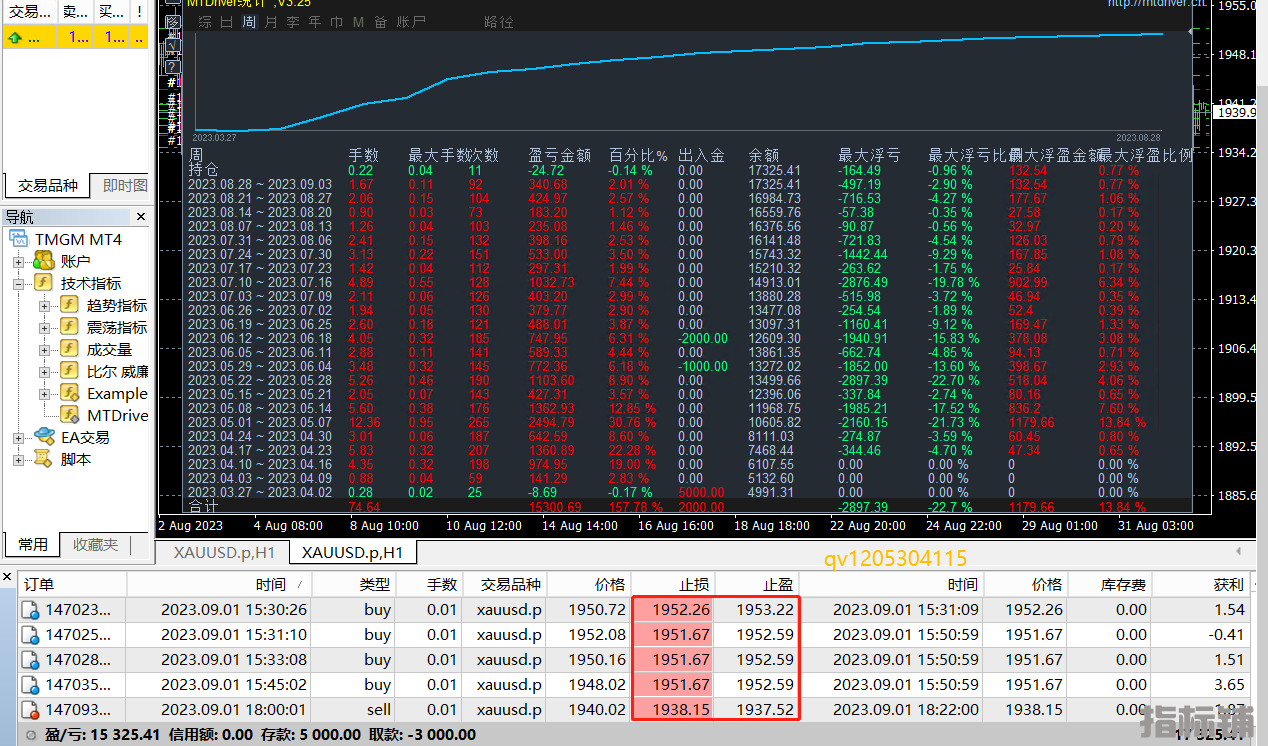Expand the 趋势指标 tree node

tap(45, 305)
